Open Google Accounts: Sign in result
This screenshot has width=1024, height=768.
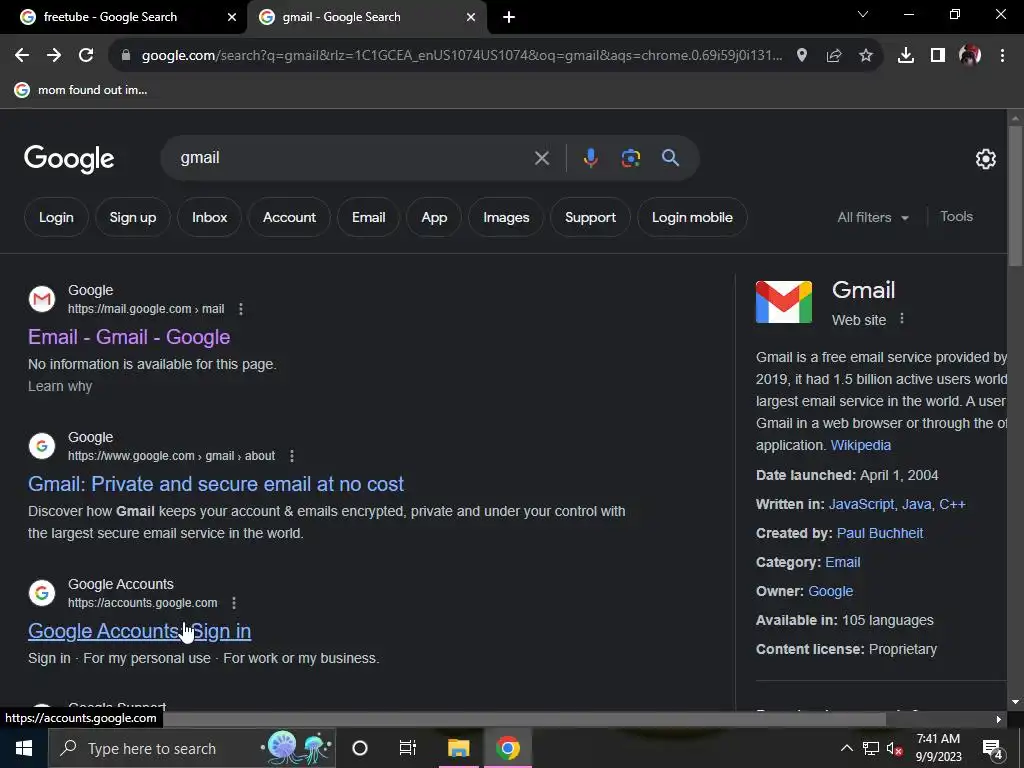tap(140, 631)
